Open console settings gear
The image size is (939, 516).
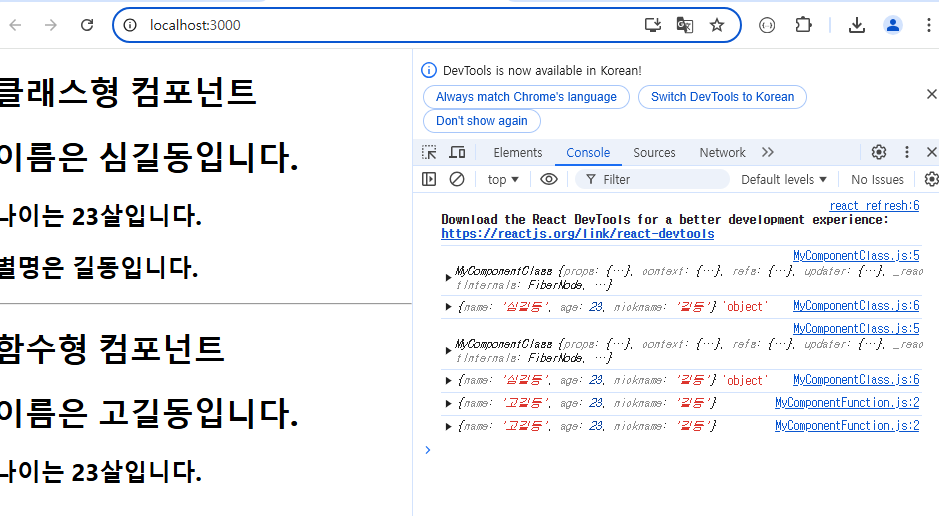pyautogui.click(x=931, y=179)
